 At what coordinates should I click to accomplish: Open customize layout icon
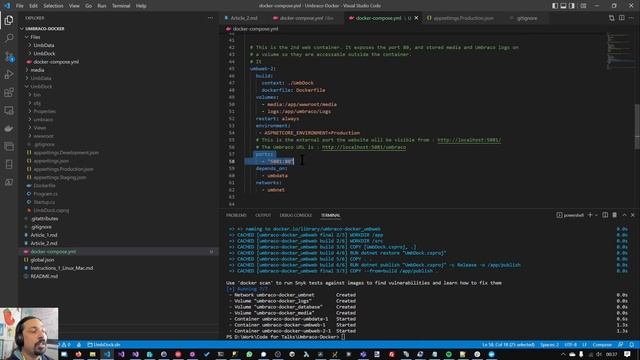pos(584,6)
